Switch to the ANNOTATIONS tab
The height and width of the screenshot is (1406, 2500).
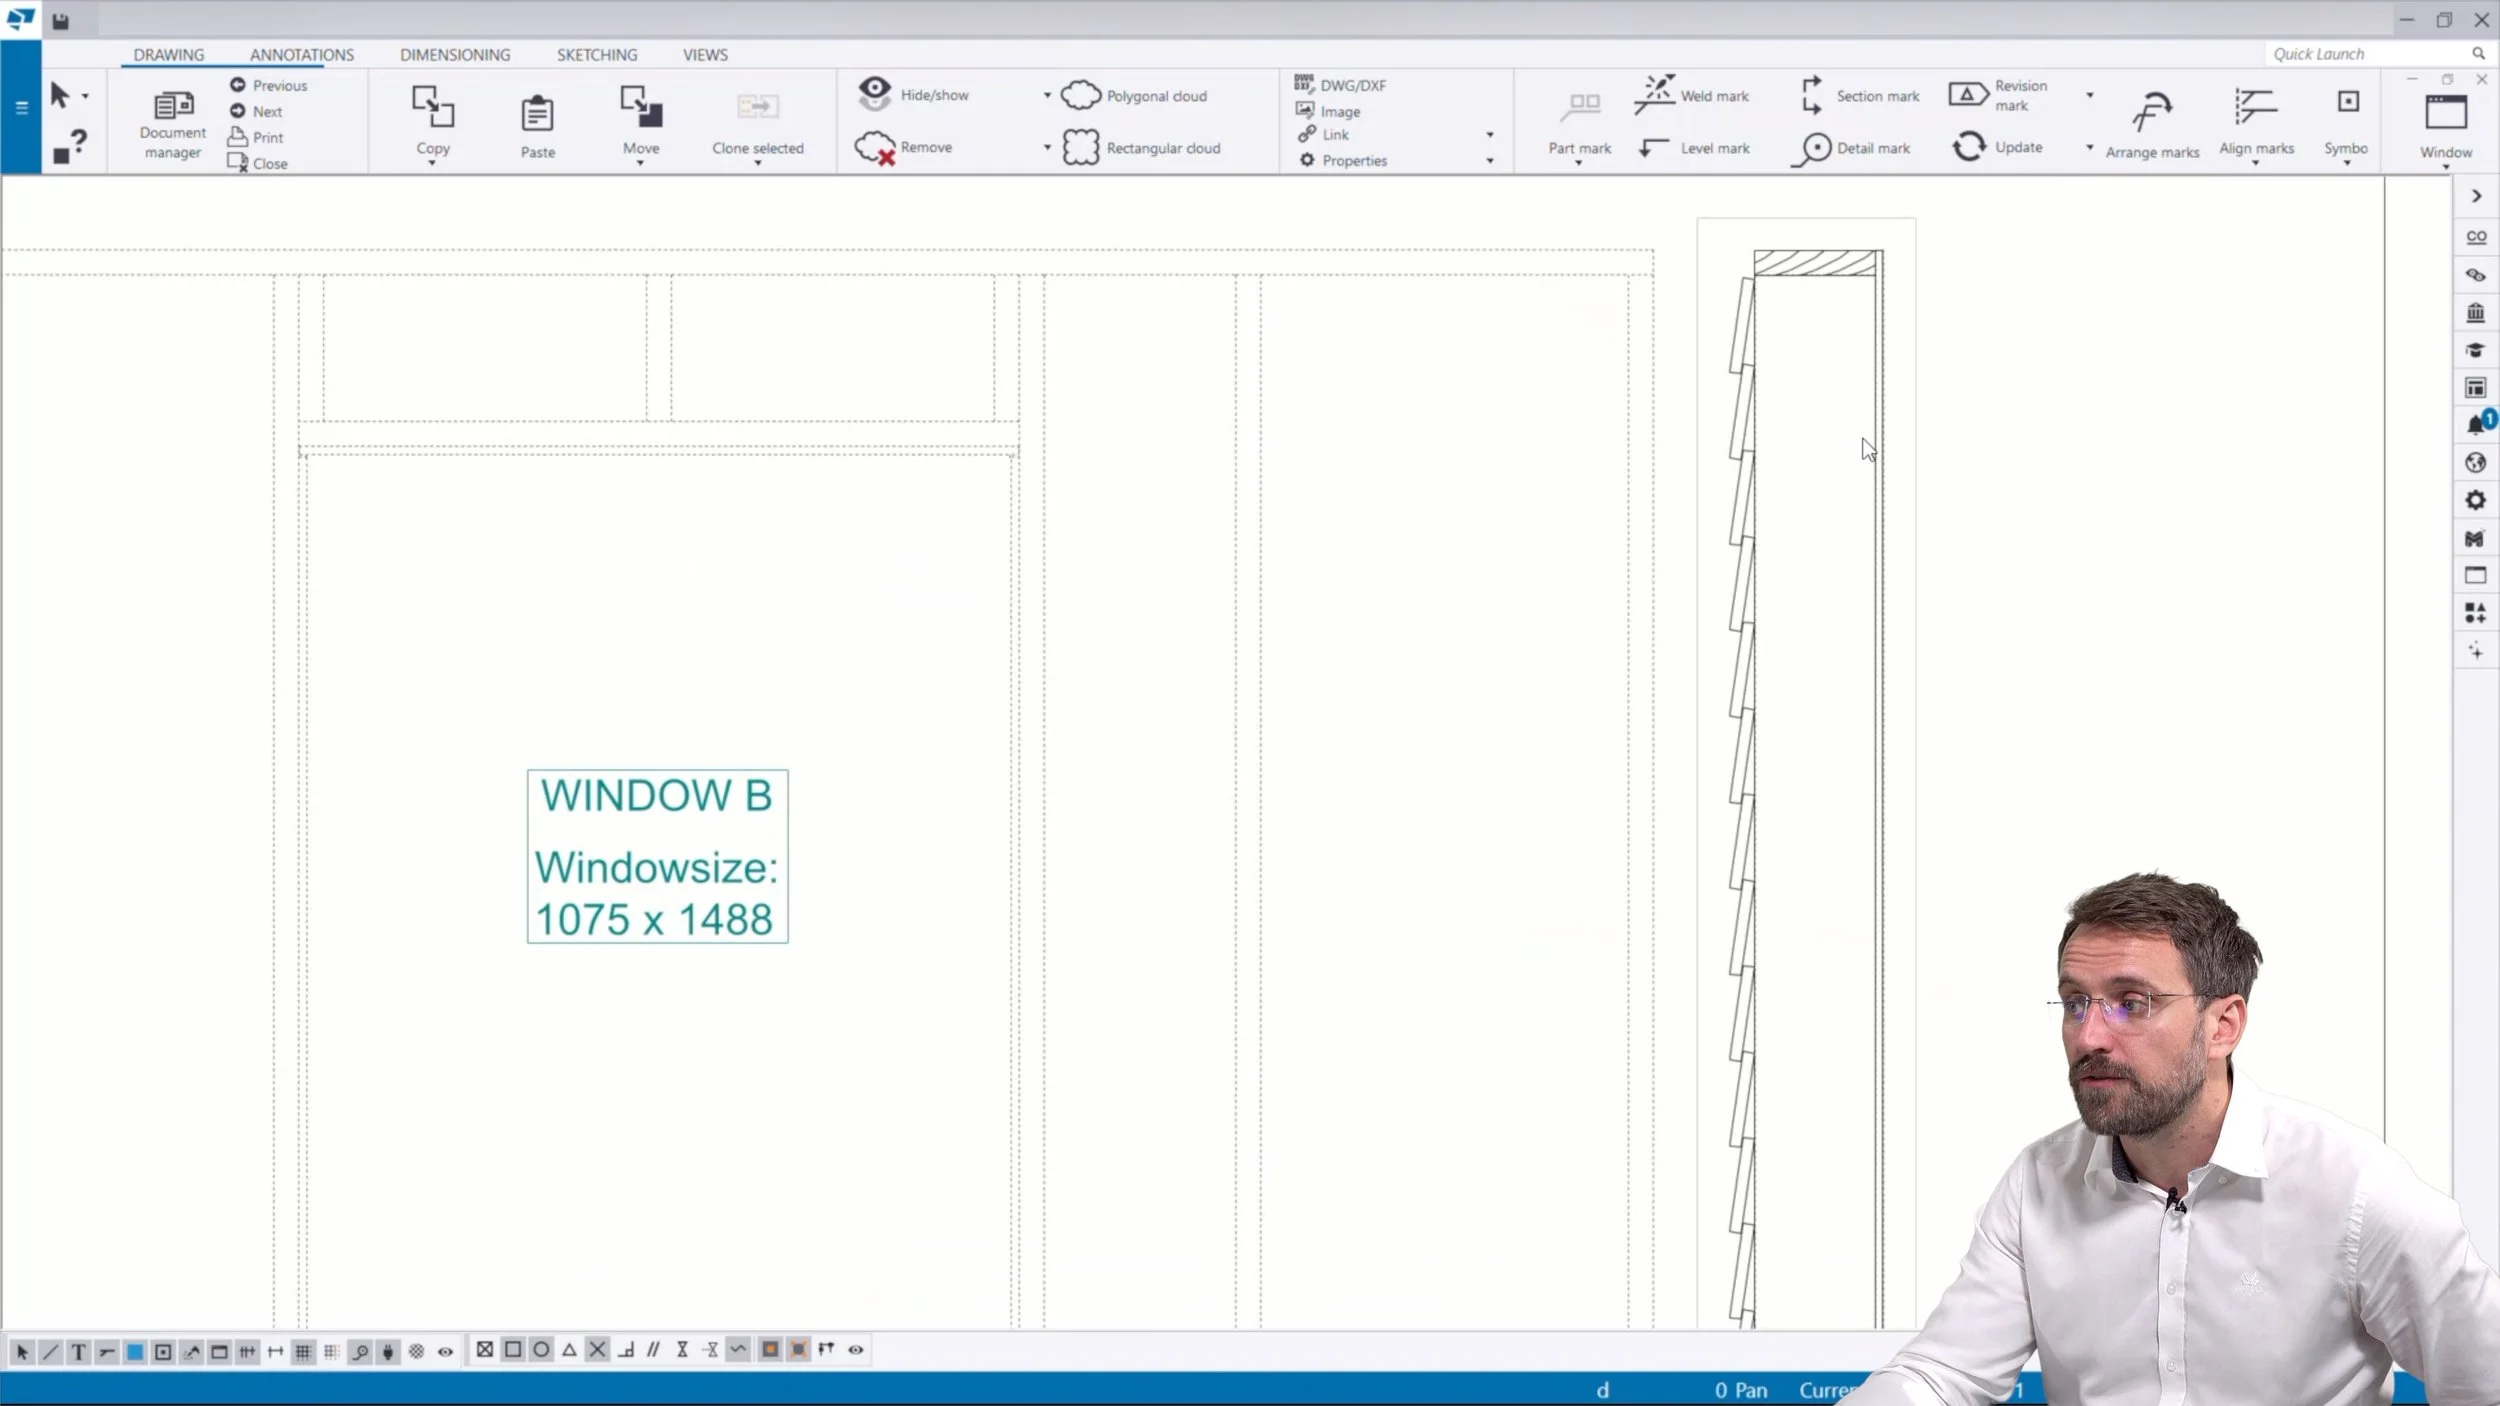pyautogui.click(x=302, y=55)
